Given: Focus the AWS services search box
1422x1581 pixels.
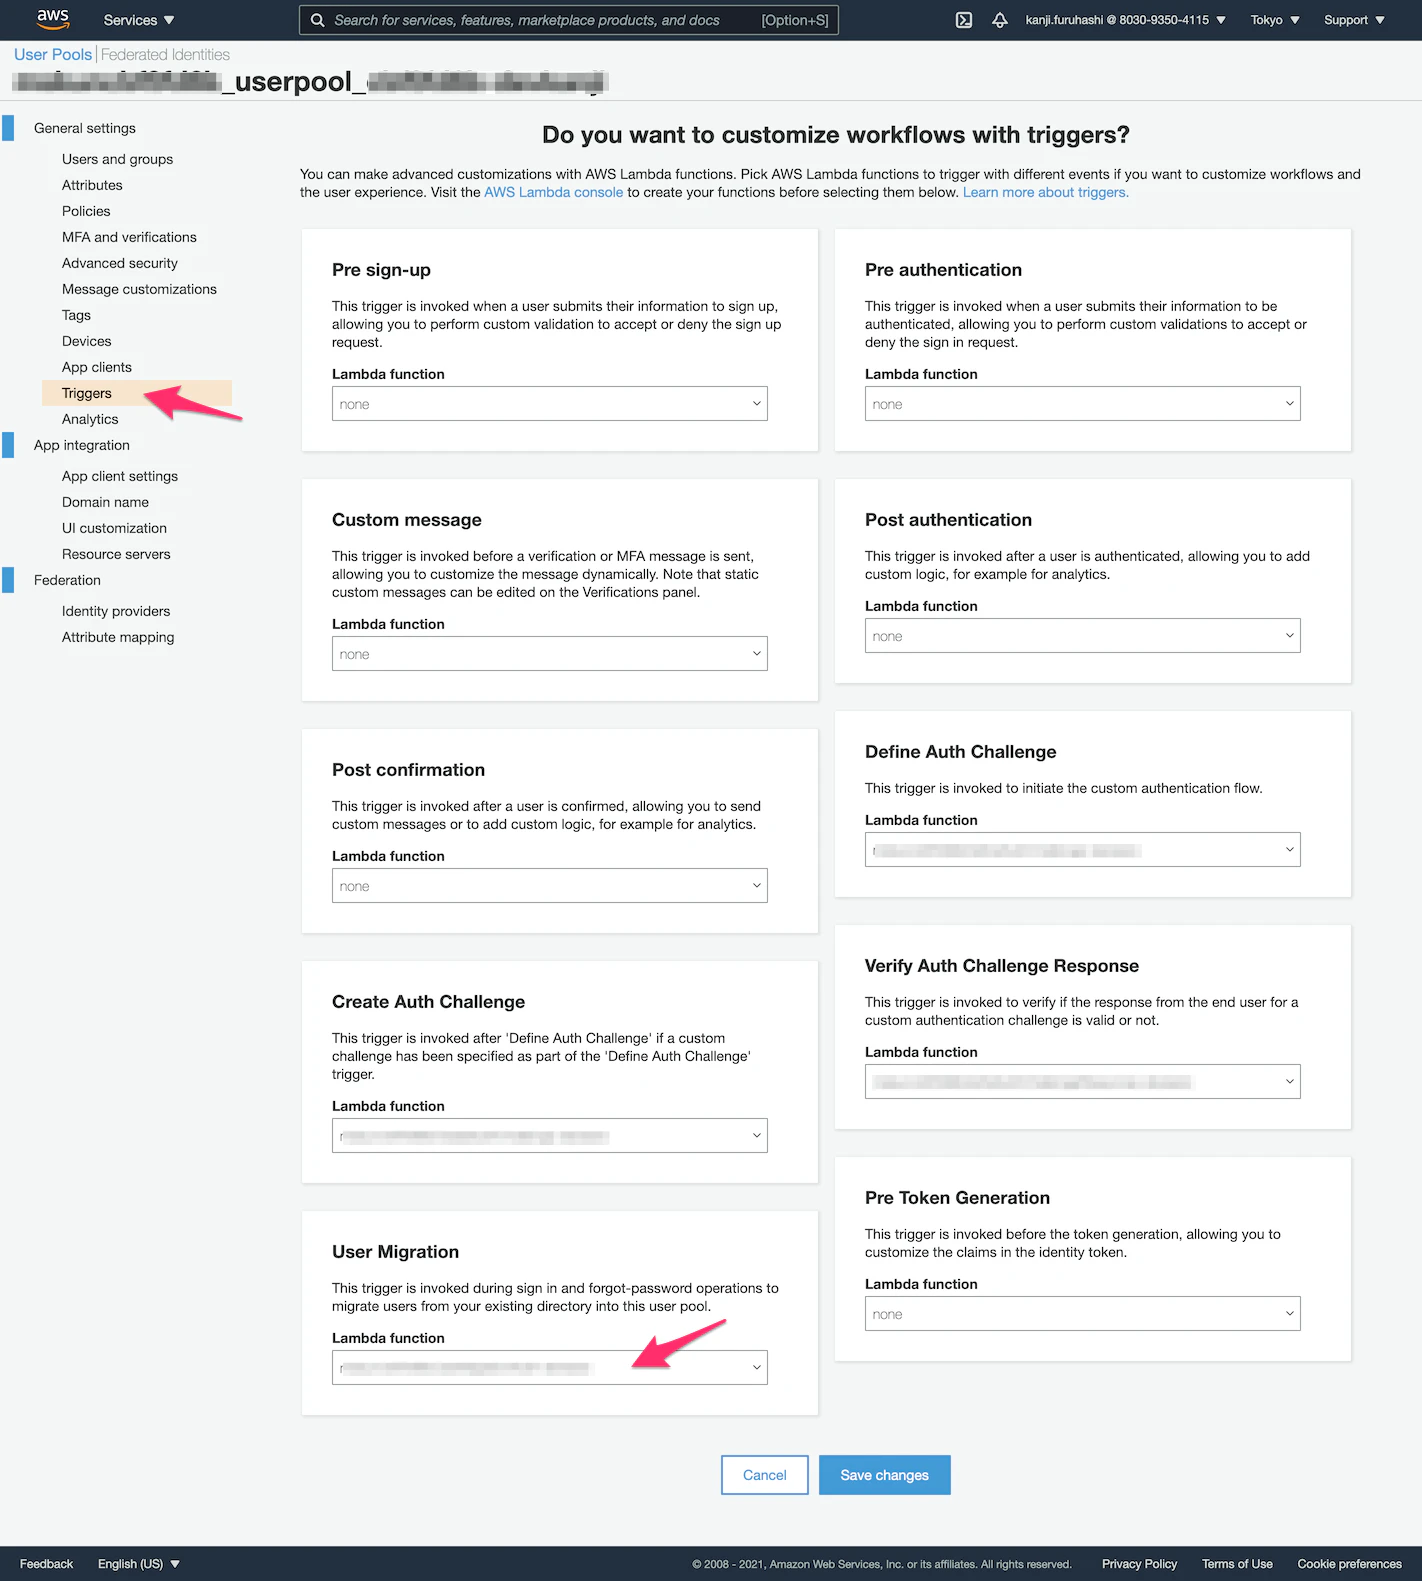Looking at the screenshot, I should click(568, 20).
